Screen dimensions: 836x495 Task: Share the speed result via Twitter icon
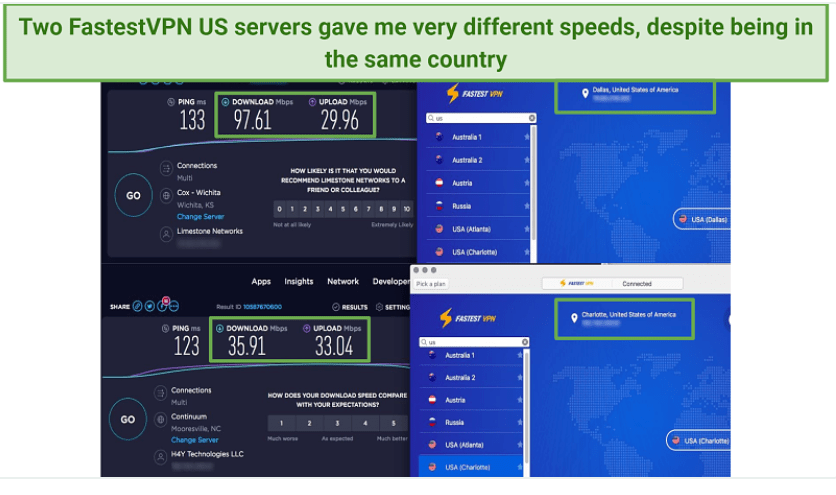tap(149, 307)
